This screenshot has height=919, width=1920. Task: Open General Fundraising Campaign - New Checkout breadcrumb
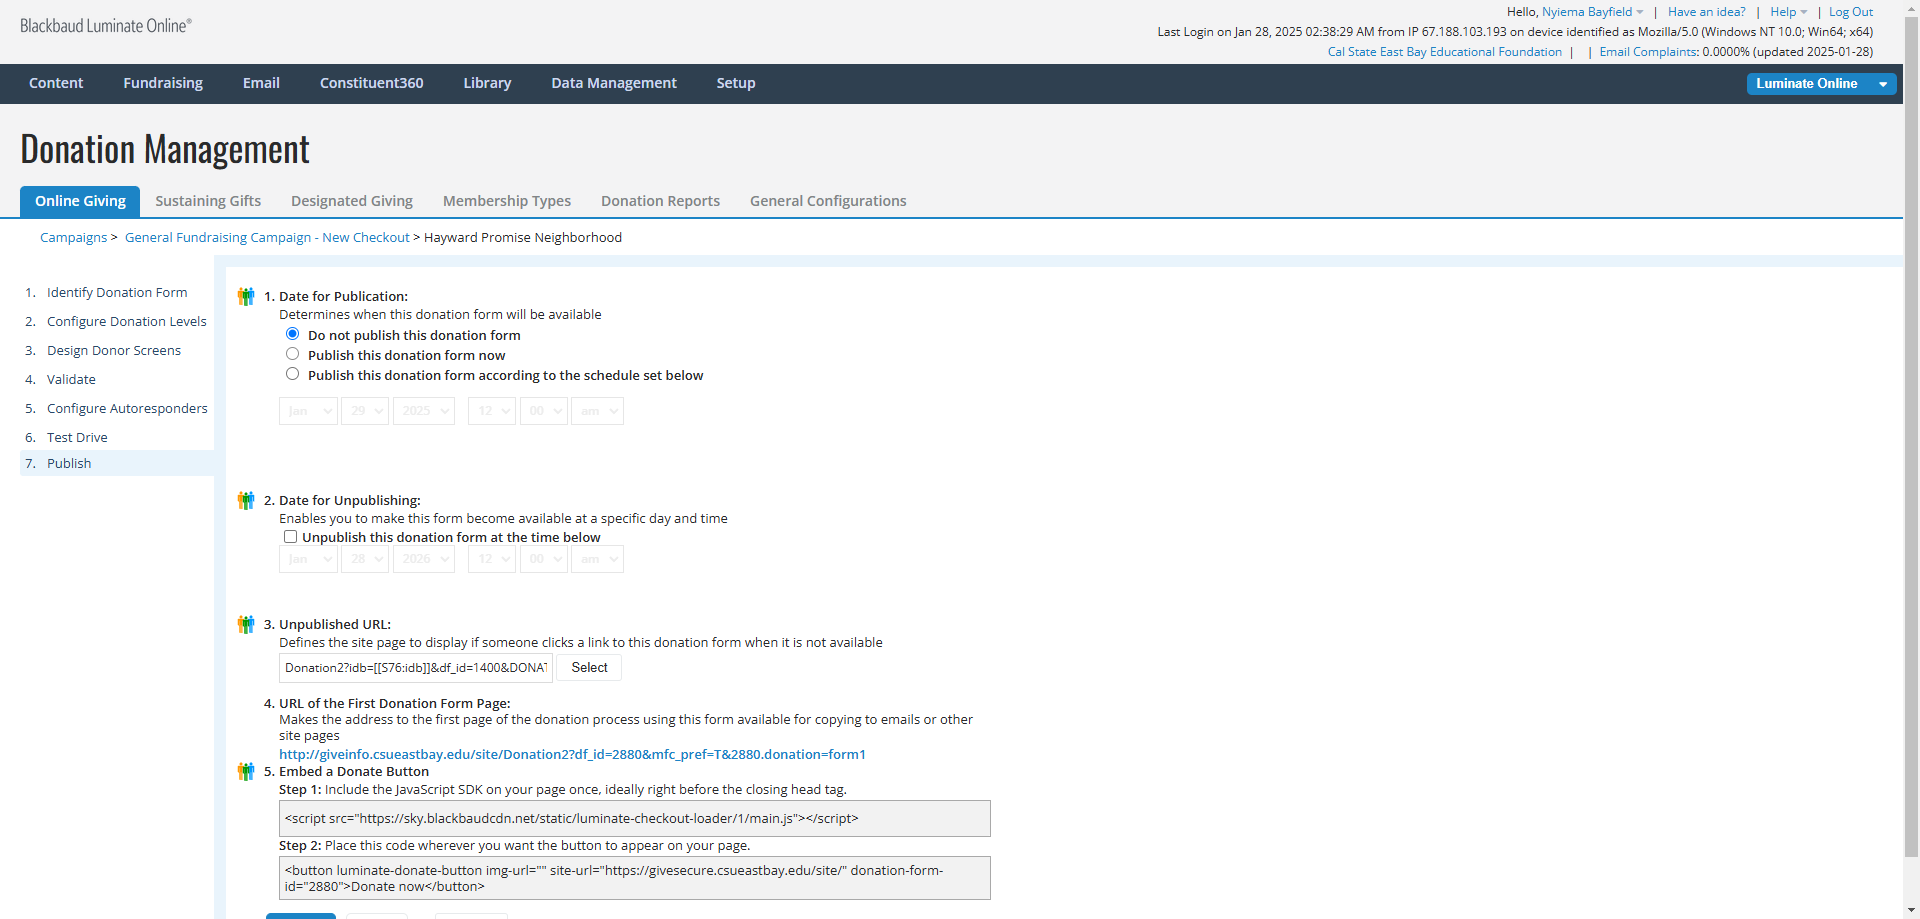pos(267,238)
